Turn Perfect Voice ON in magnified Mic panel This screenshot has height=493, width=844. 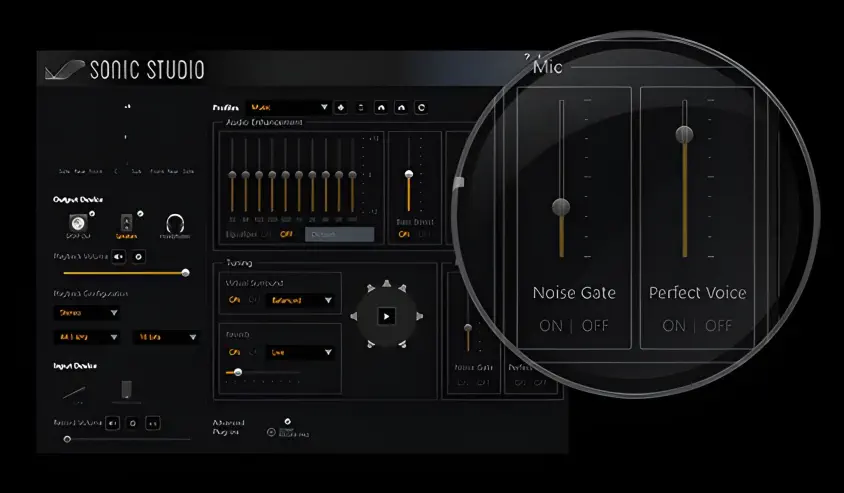pos(674,326)
